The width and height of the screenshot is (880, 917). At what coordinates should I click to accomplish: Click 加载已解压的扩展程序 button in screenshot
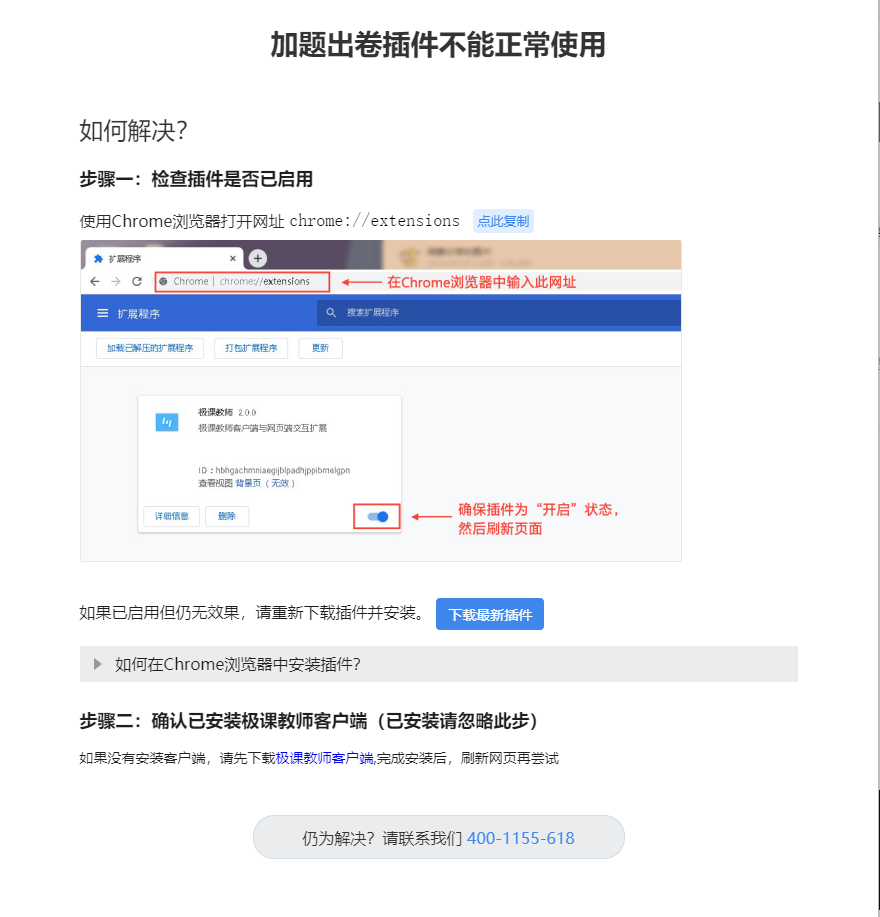coord(150,348)
